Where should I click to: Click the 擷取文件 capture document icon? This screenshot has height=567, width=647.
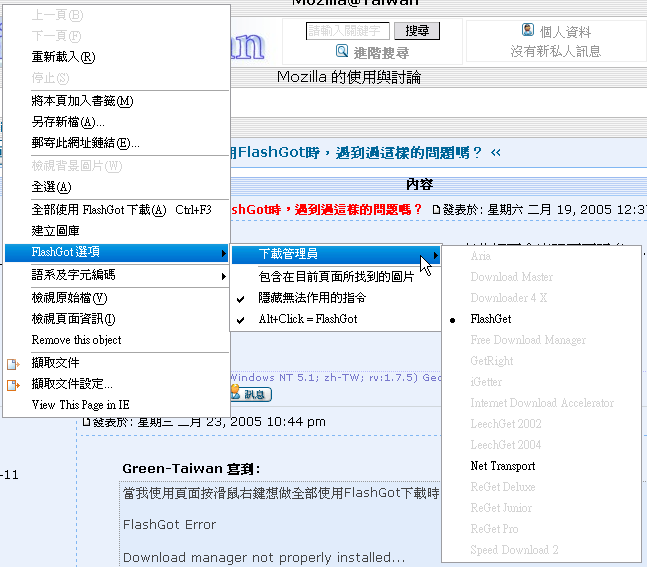pyautogui.click(x=13, y=364)
